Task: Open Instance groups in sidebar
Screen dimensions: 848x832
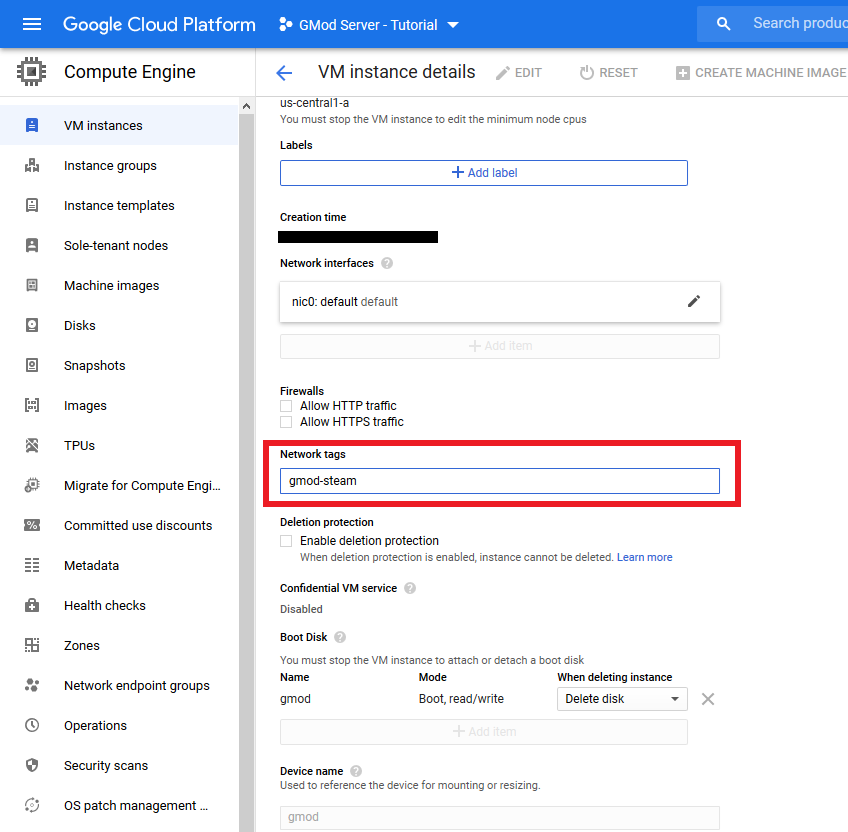Action: coord(119,166)
